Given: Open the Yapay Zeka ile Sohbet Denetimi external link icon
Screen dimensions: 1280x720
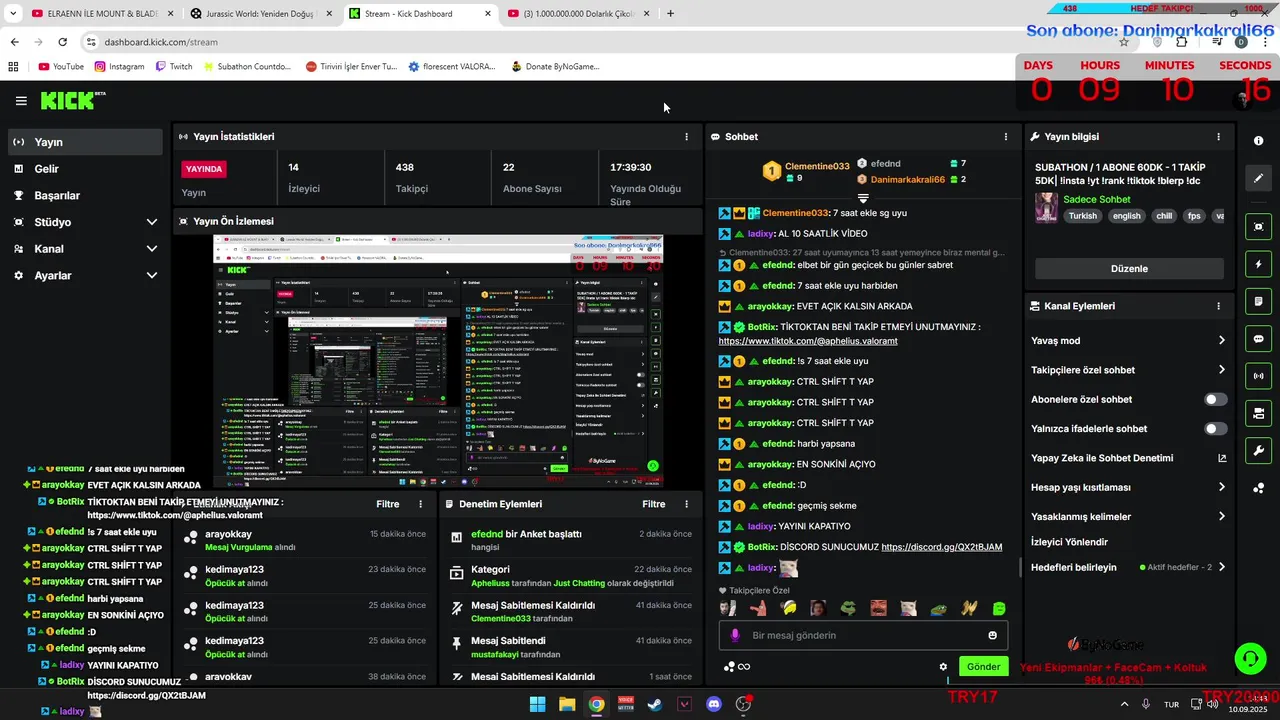Looking at the screenshot, I should pyautogui.click(x=1221, y=458).
